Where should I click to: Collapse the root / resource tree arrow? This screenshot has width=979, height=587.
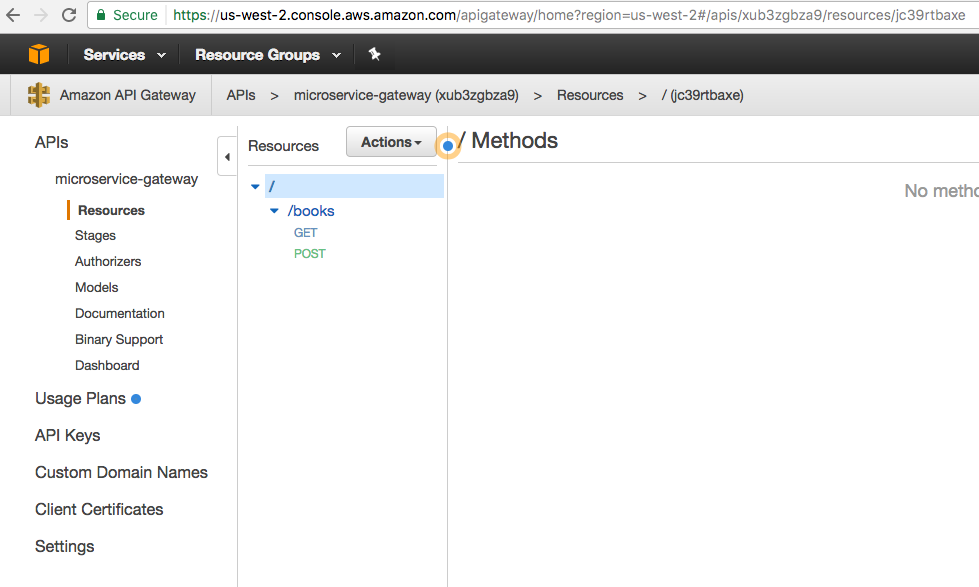(255, 187)
